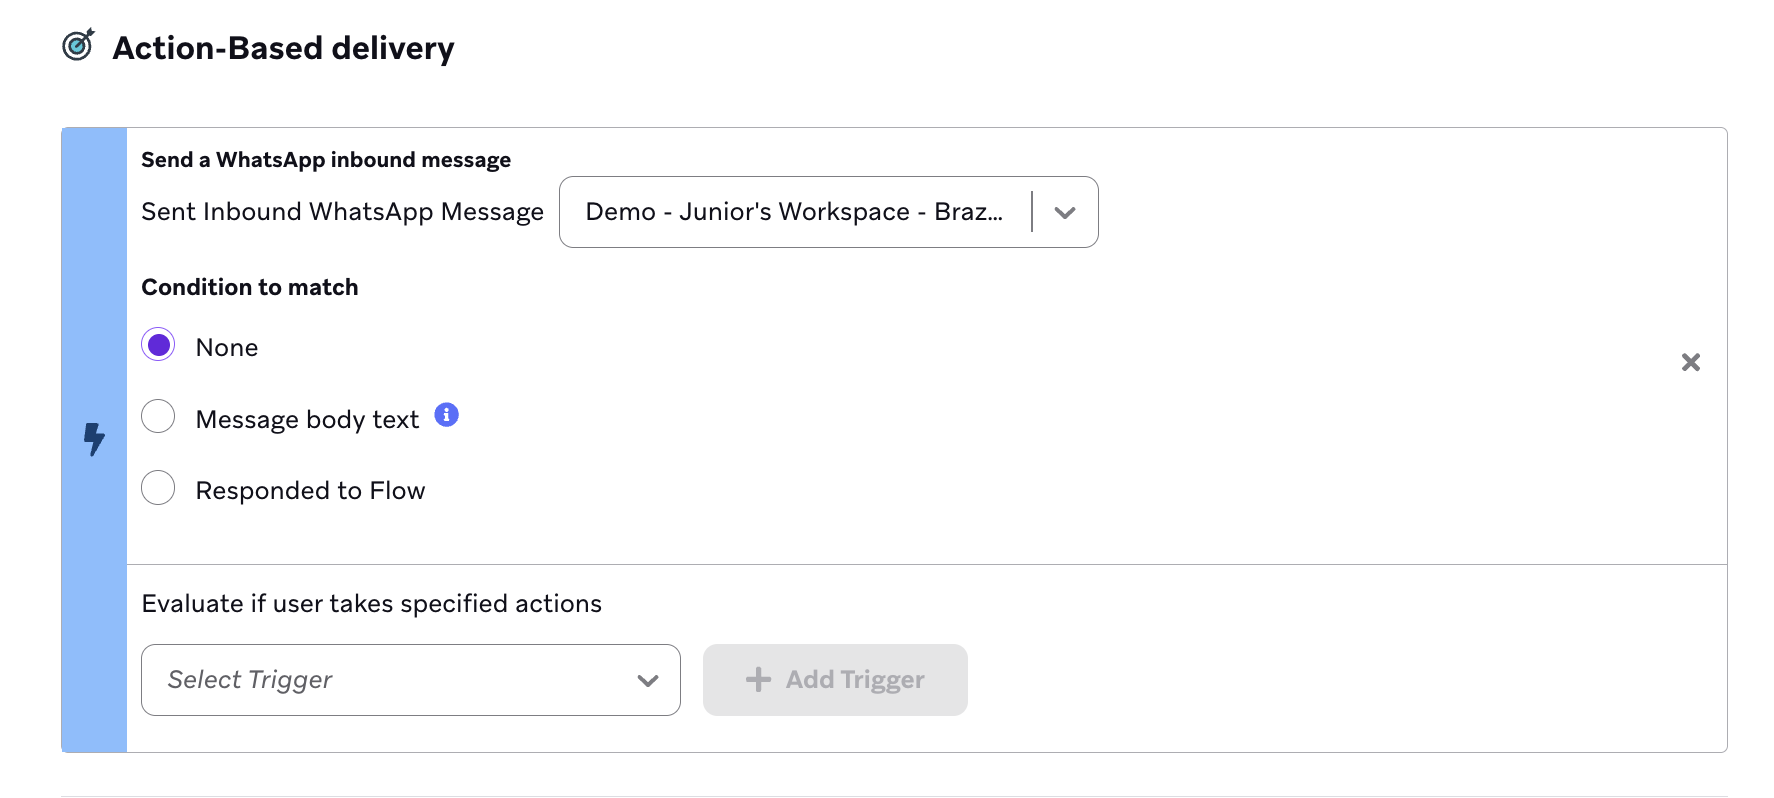Remove the trigger with the X icon
The width and height of the screenshot is (1774, 798).
(1690, 362)
